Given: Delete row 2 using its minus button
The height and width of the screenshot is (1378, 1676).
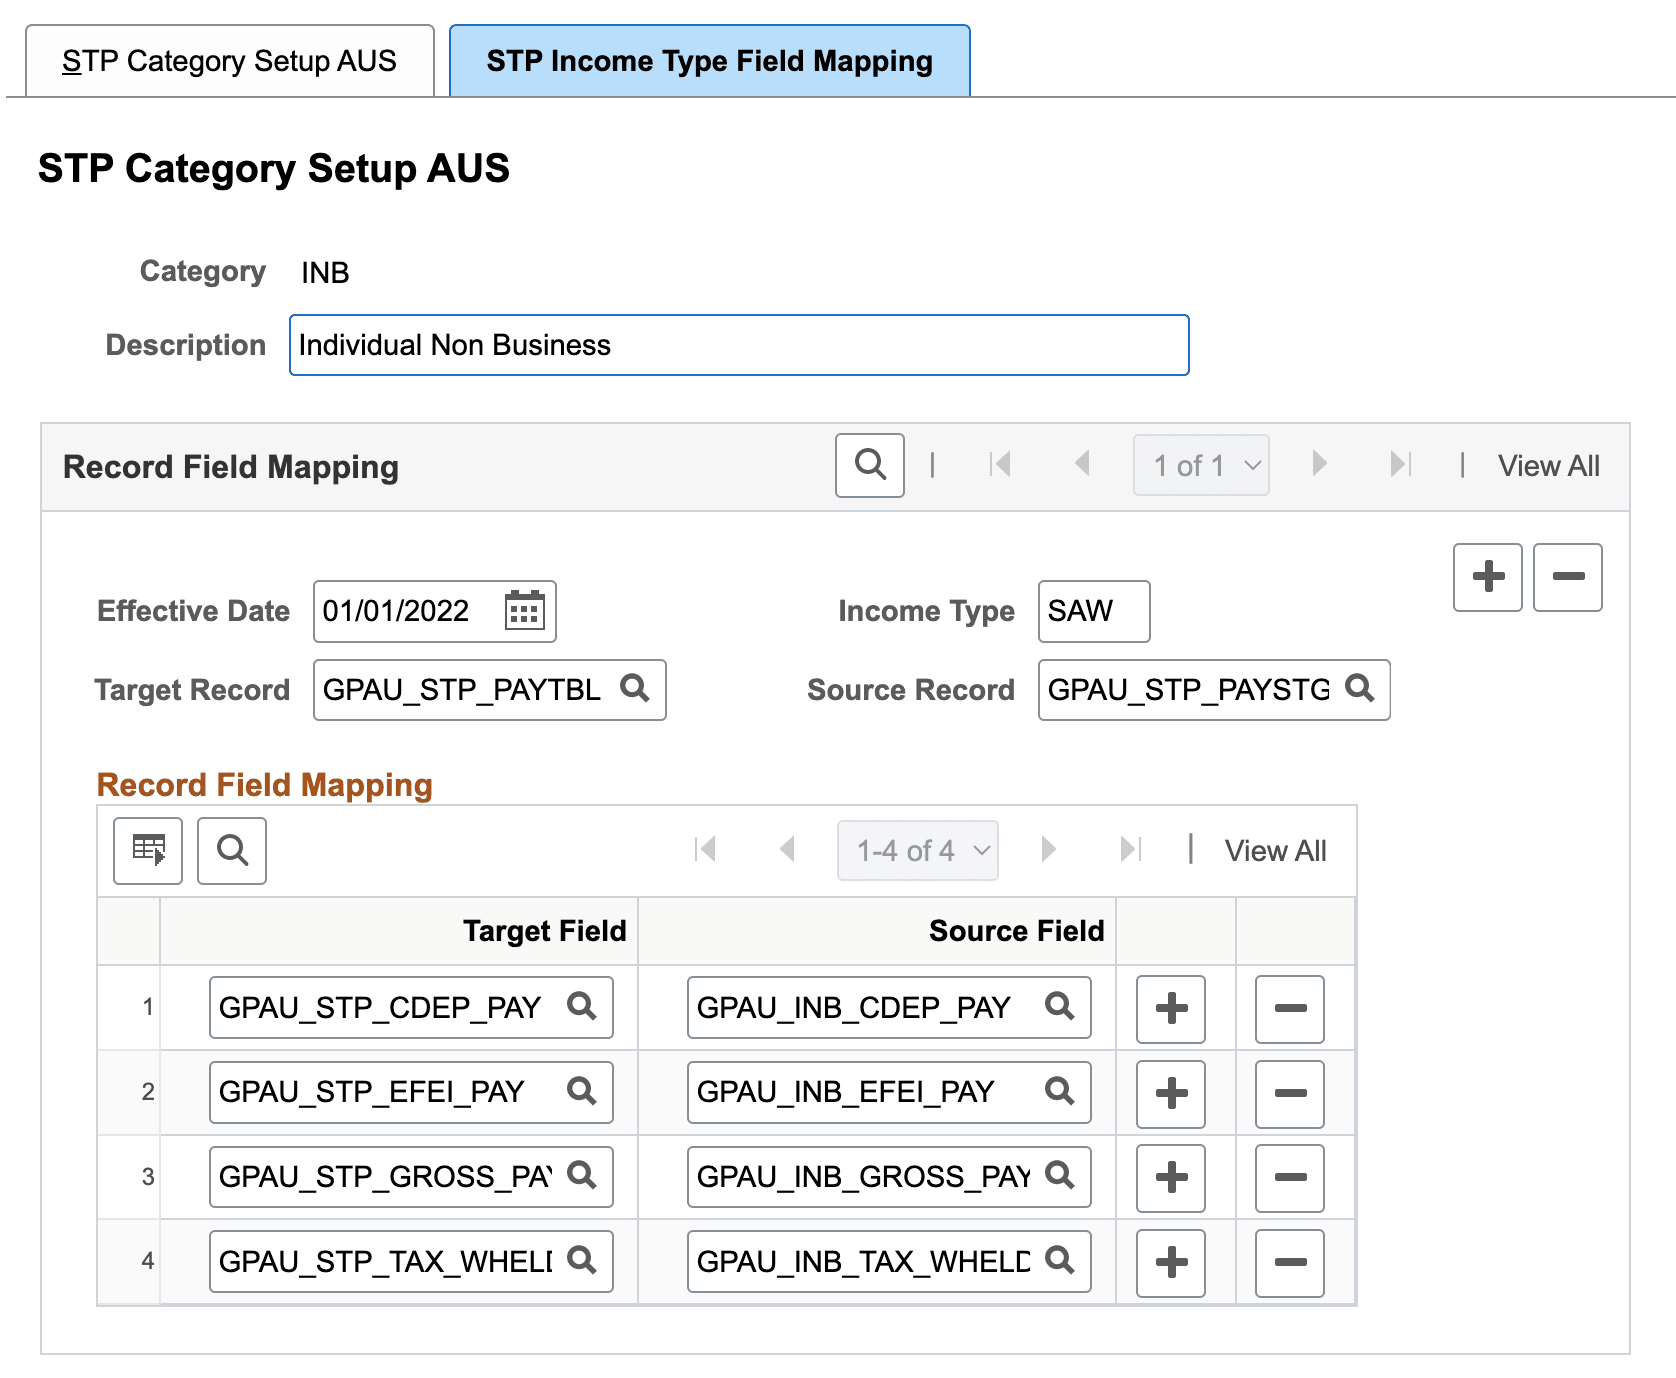Looking at the screenshot, I should tap(1289, 1092).
